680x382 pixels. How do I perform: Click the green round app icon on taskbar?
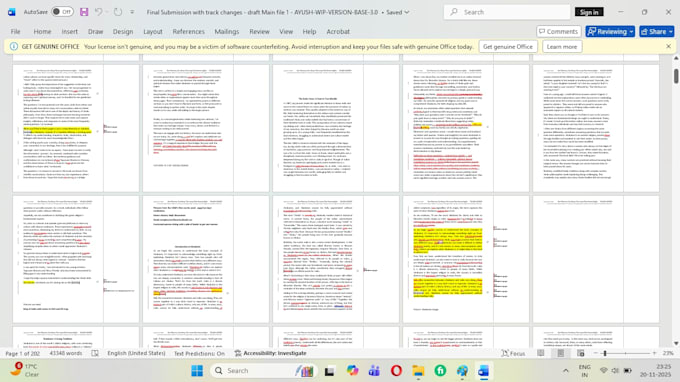click(440, 371)
